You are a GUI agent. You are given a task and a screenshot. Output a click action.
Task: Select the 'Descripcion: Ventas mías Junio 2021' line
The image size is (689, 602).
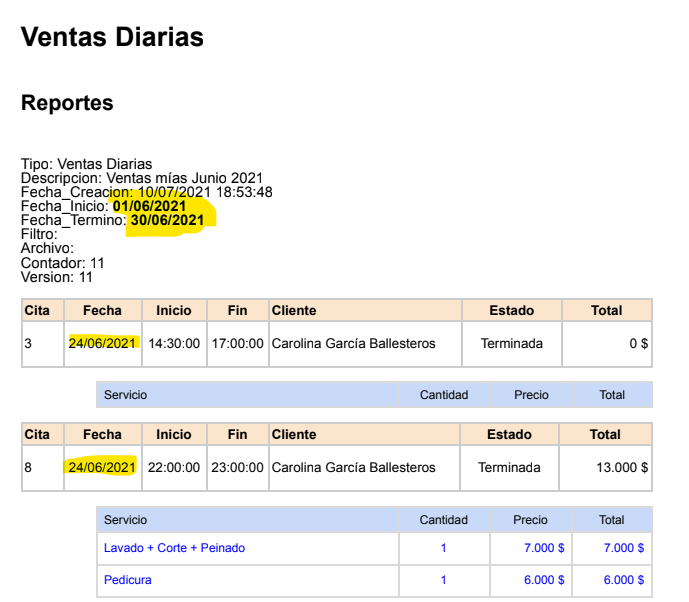[142, 178]
